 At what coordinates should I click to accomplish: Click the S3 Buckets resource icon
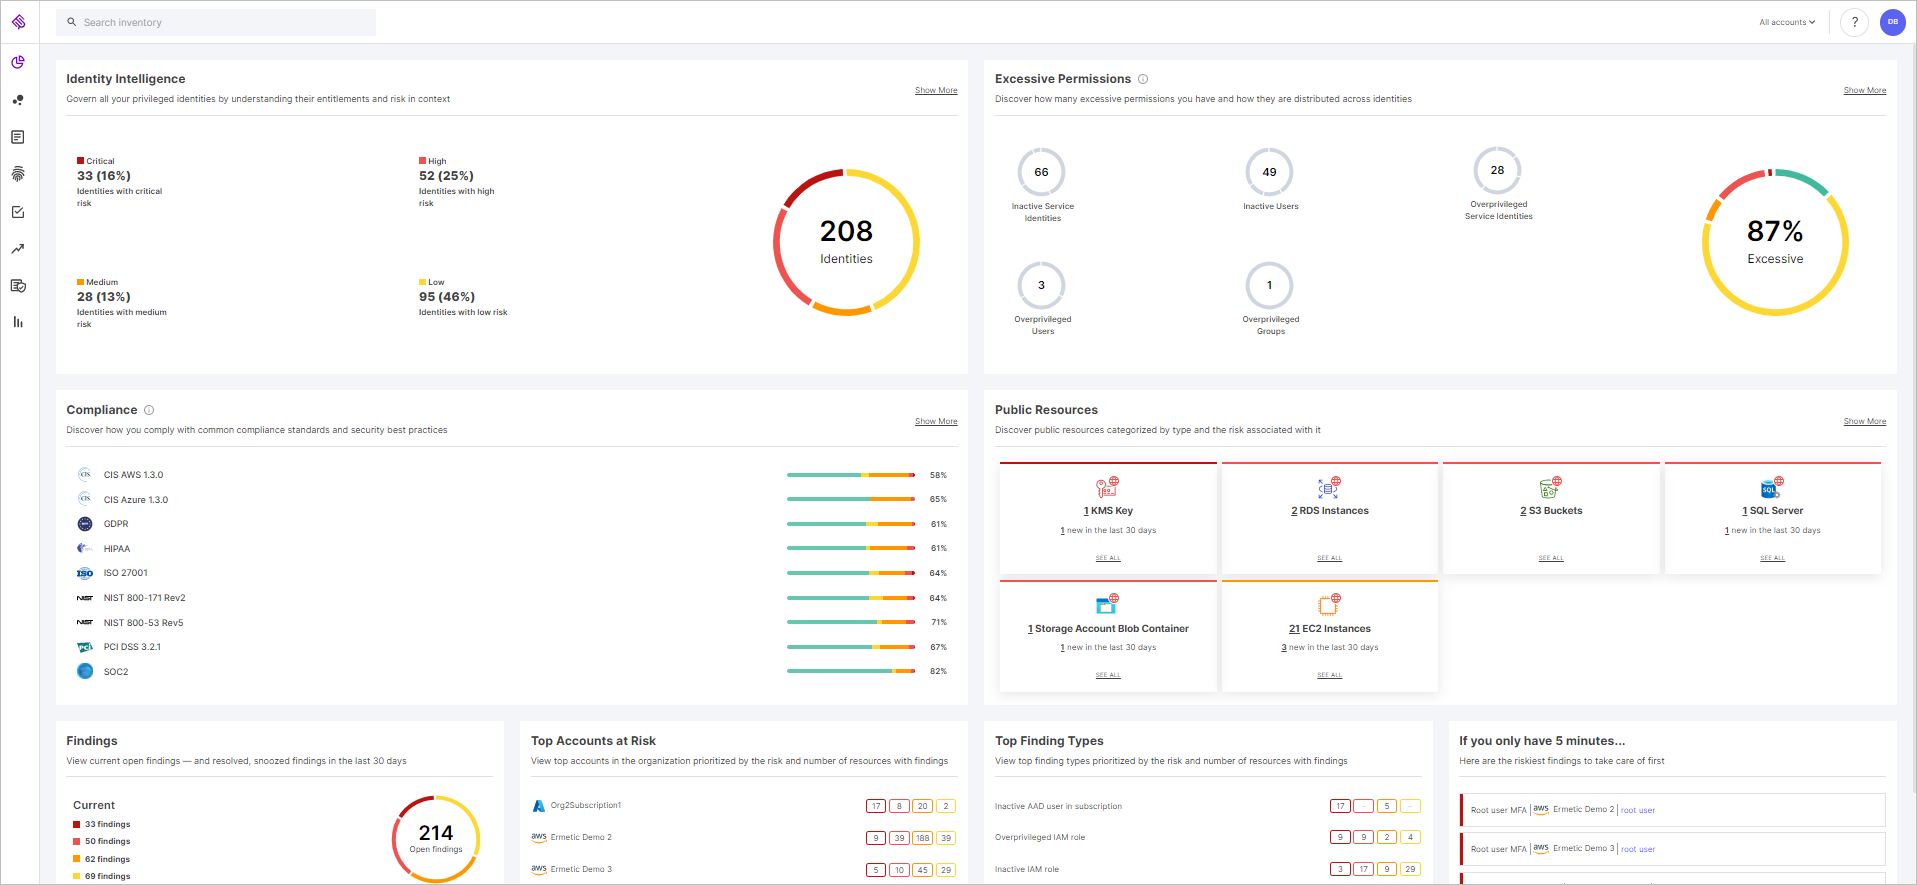click(1551, 487)
